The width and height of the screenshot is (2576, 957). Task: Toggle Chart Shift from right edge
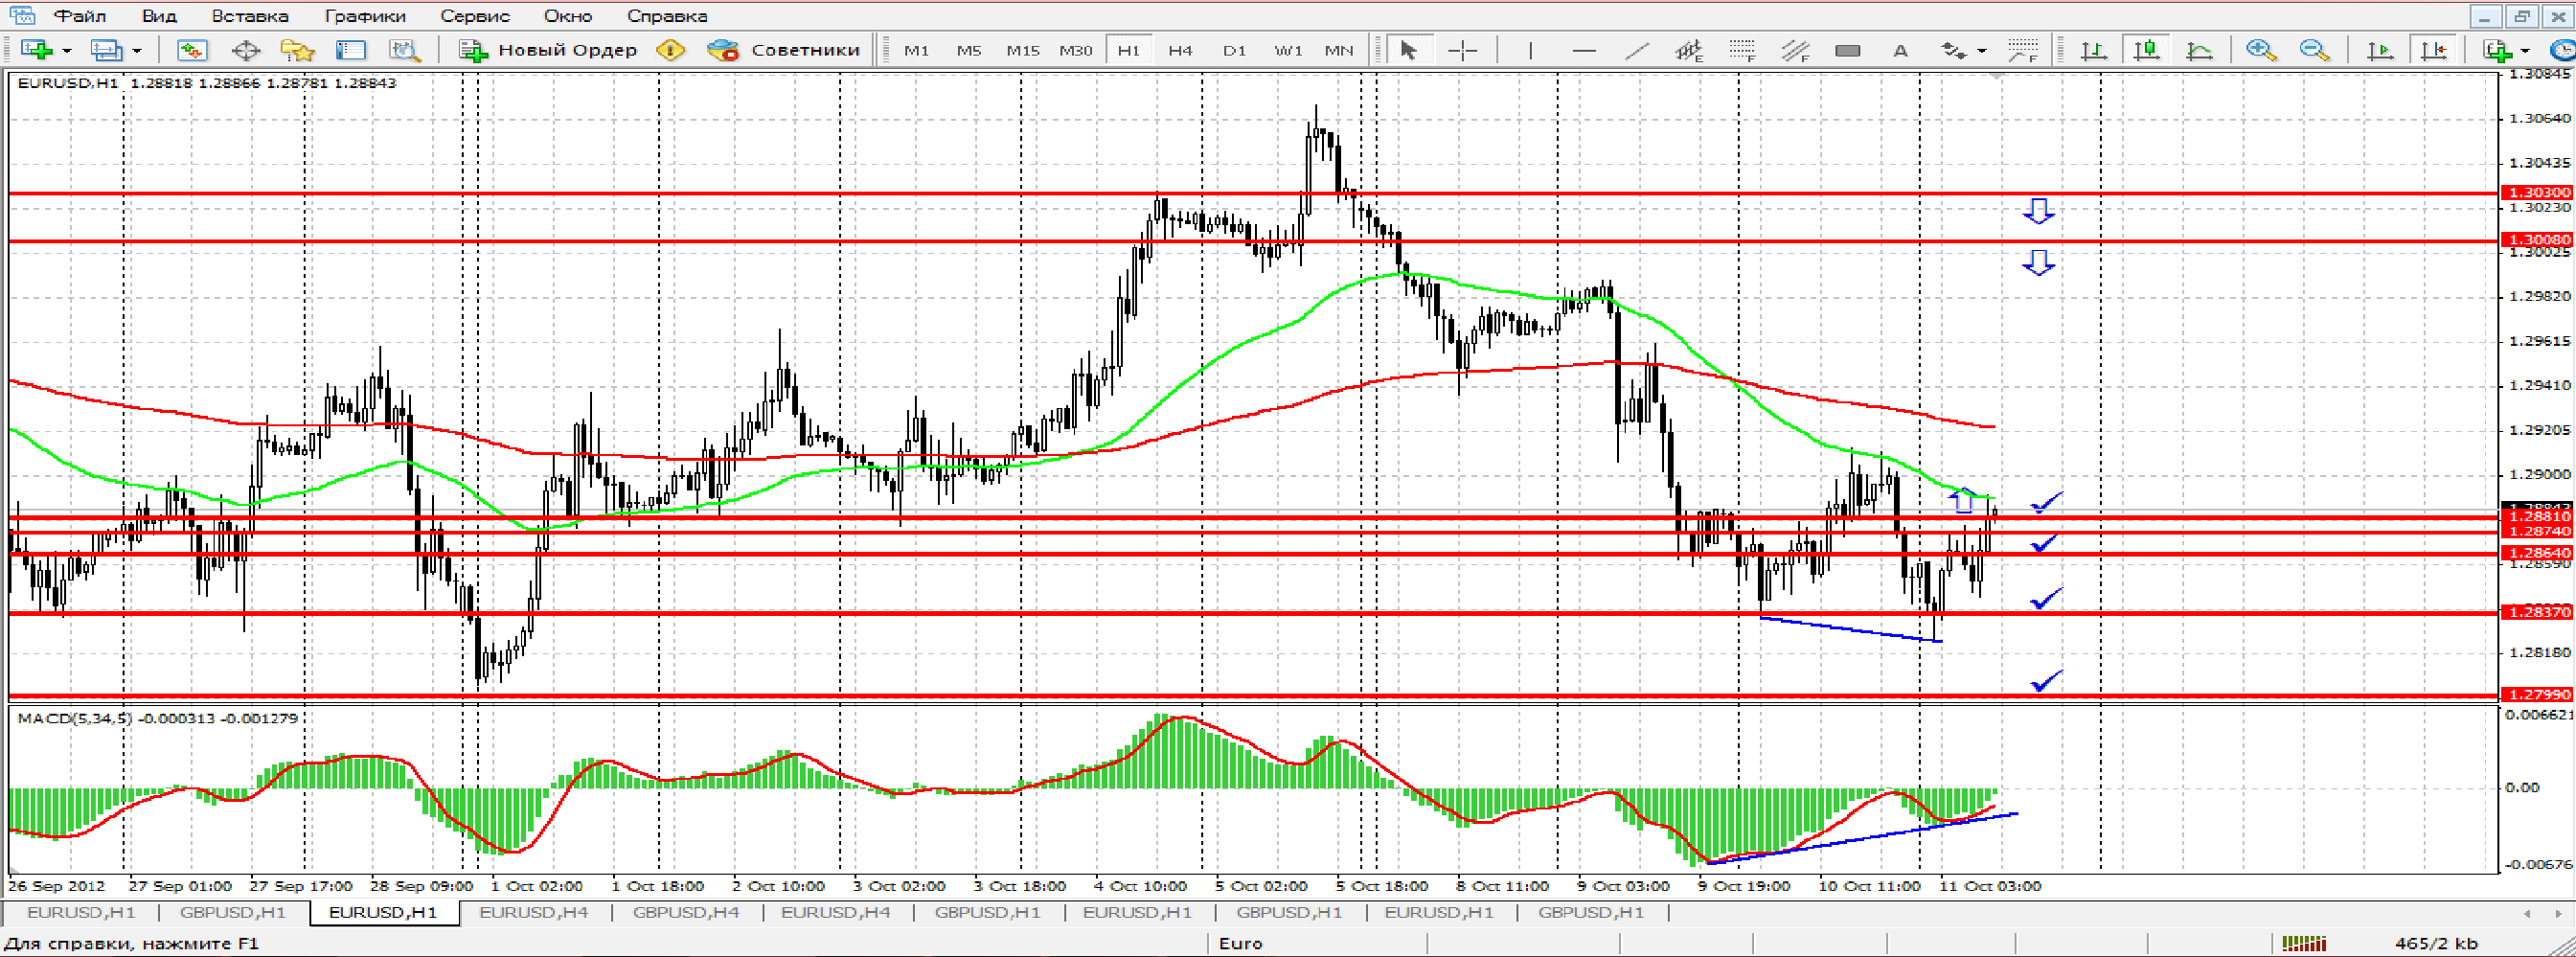(2434, 50)
